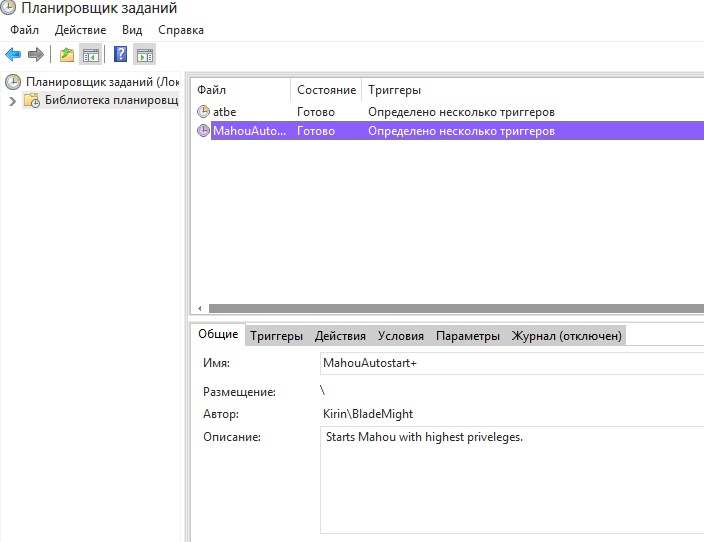The height and width of the screenshot is (542, 704).
Task: Click the Готово status of MahouAuto
Action: click(316, 131)
